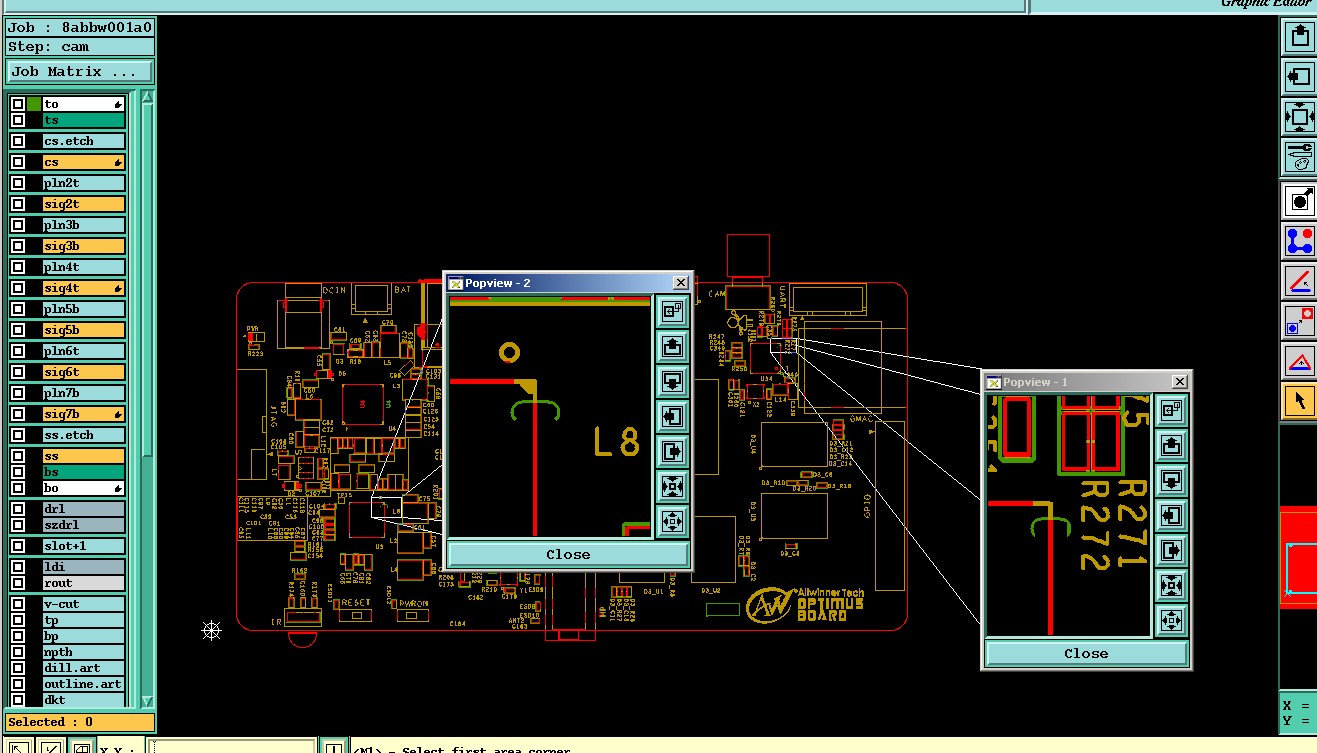Select the red-blue square dots icon
Viewport: 1317px width, 753px height.
[x=1299, y=321]
